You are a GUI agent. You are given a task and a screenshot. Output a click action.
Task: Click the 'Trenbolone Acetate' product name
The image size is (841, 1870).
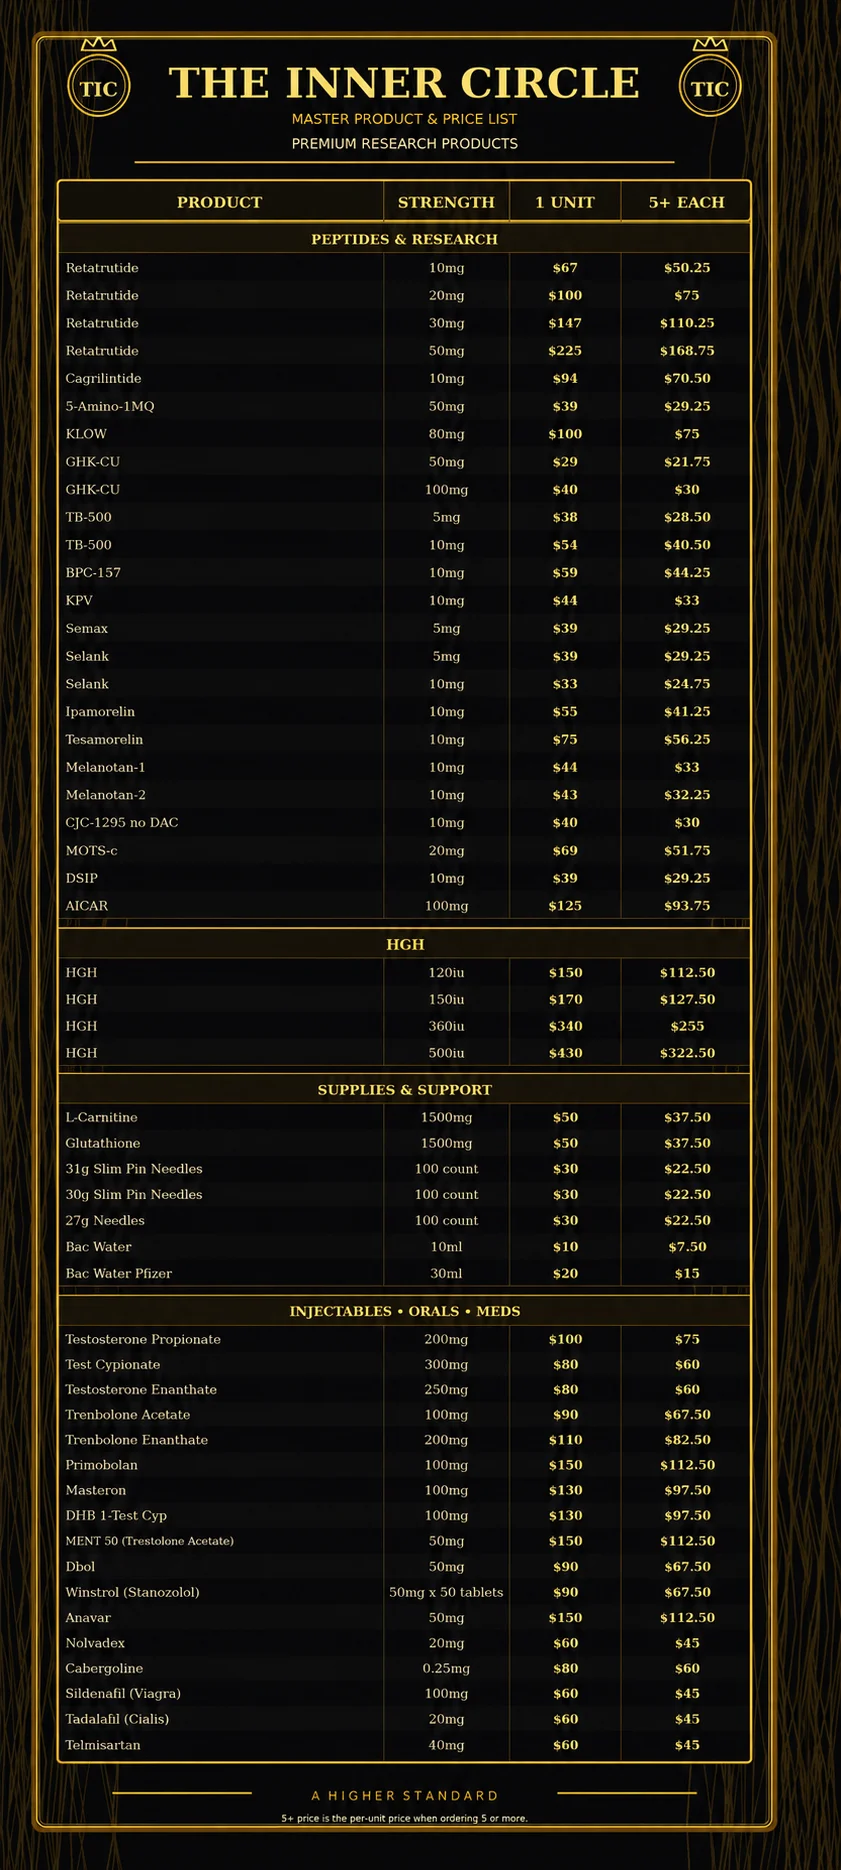coord(128,1415)
